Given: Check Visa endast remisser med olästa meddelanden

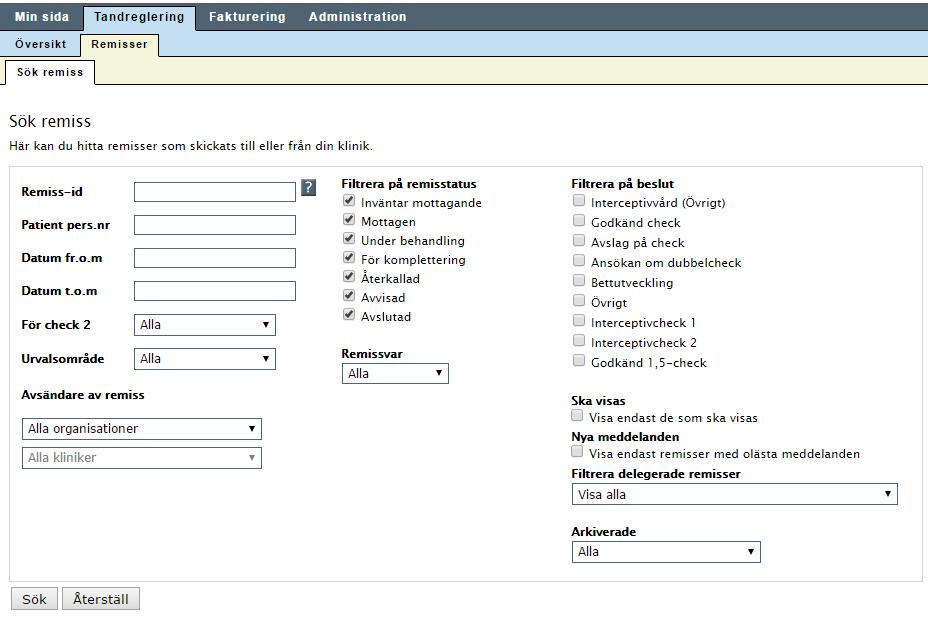Looking at the screenshot, I should [577, 452].
